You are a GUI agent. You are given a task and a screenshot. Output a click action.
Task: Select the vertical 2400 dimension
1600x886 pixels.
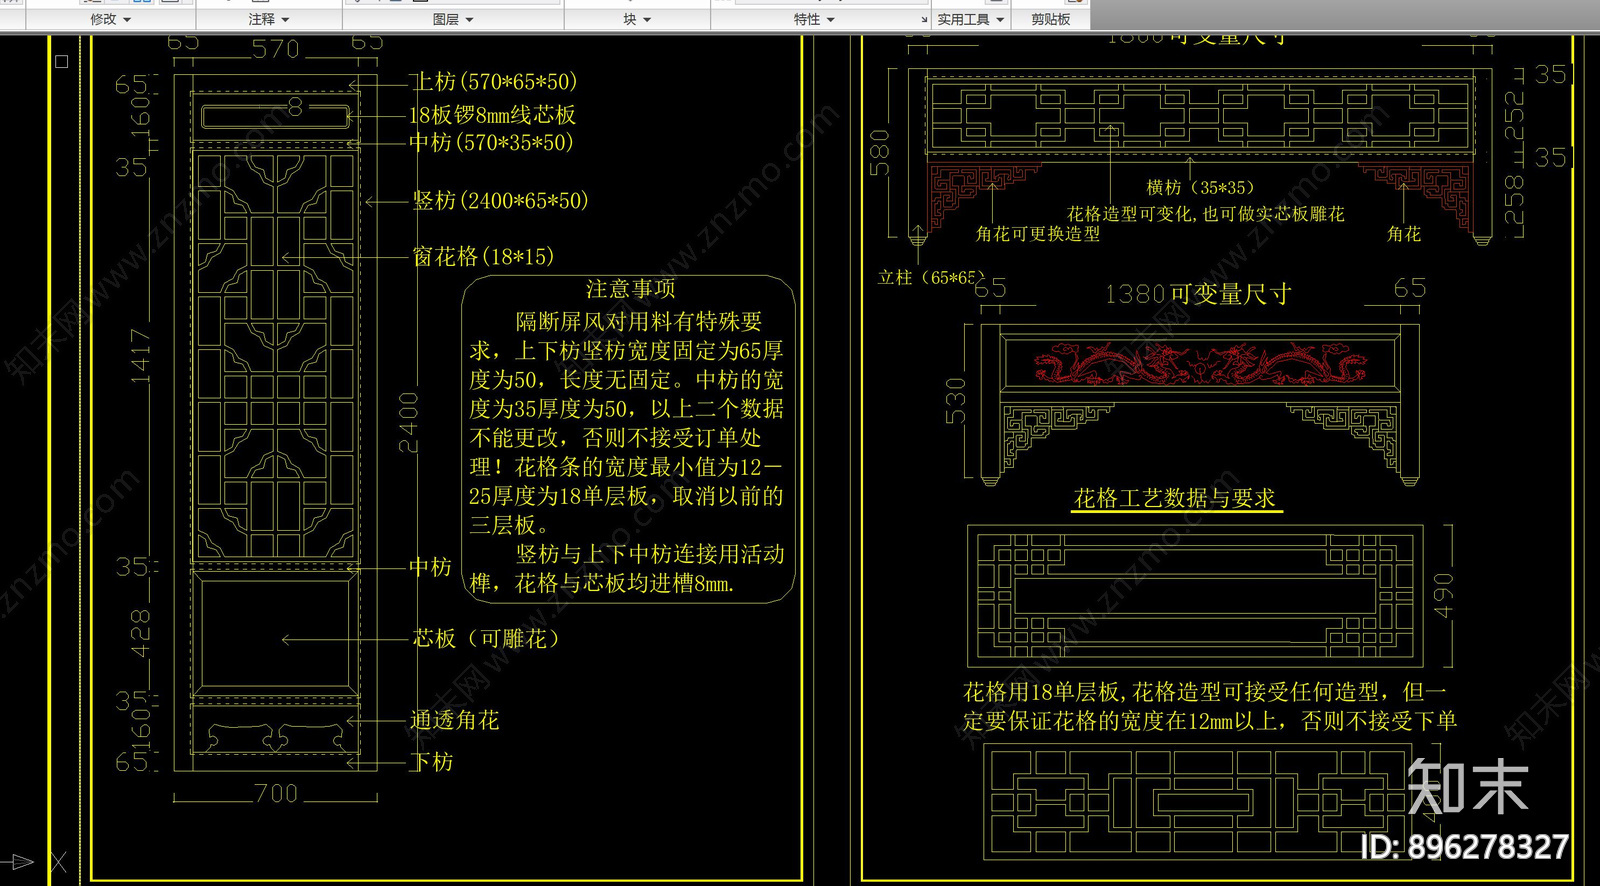pyautogui.click(x=410, y=422)
